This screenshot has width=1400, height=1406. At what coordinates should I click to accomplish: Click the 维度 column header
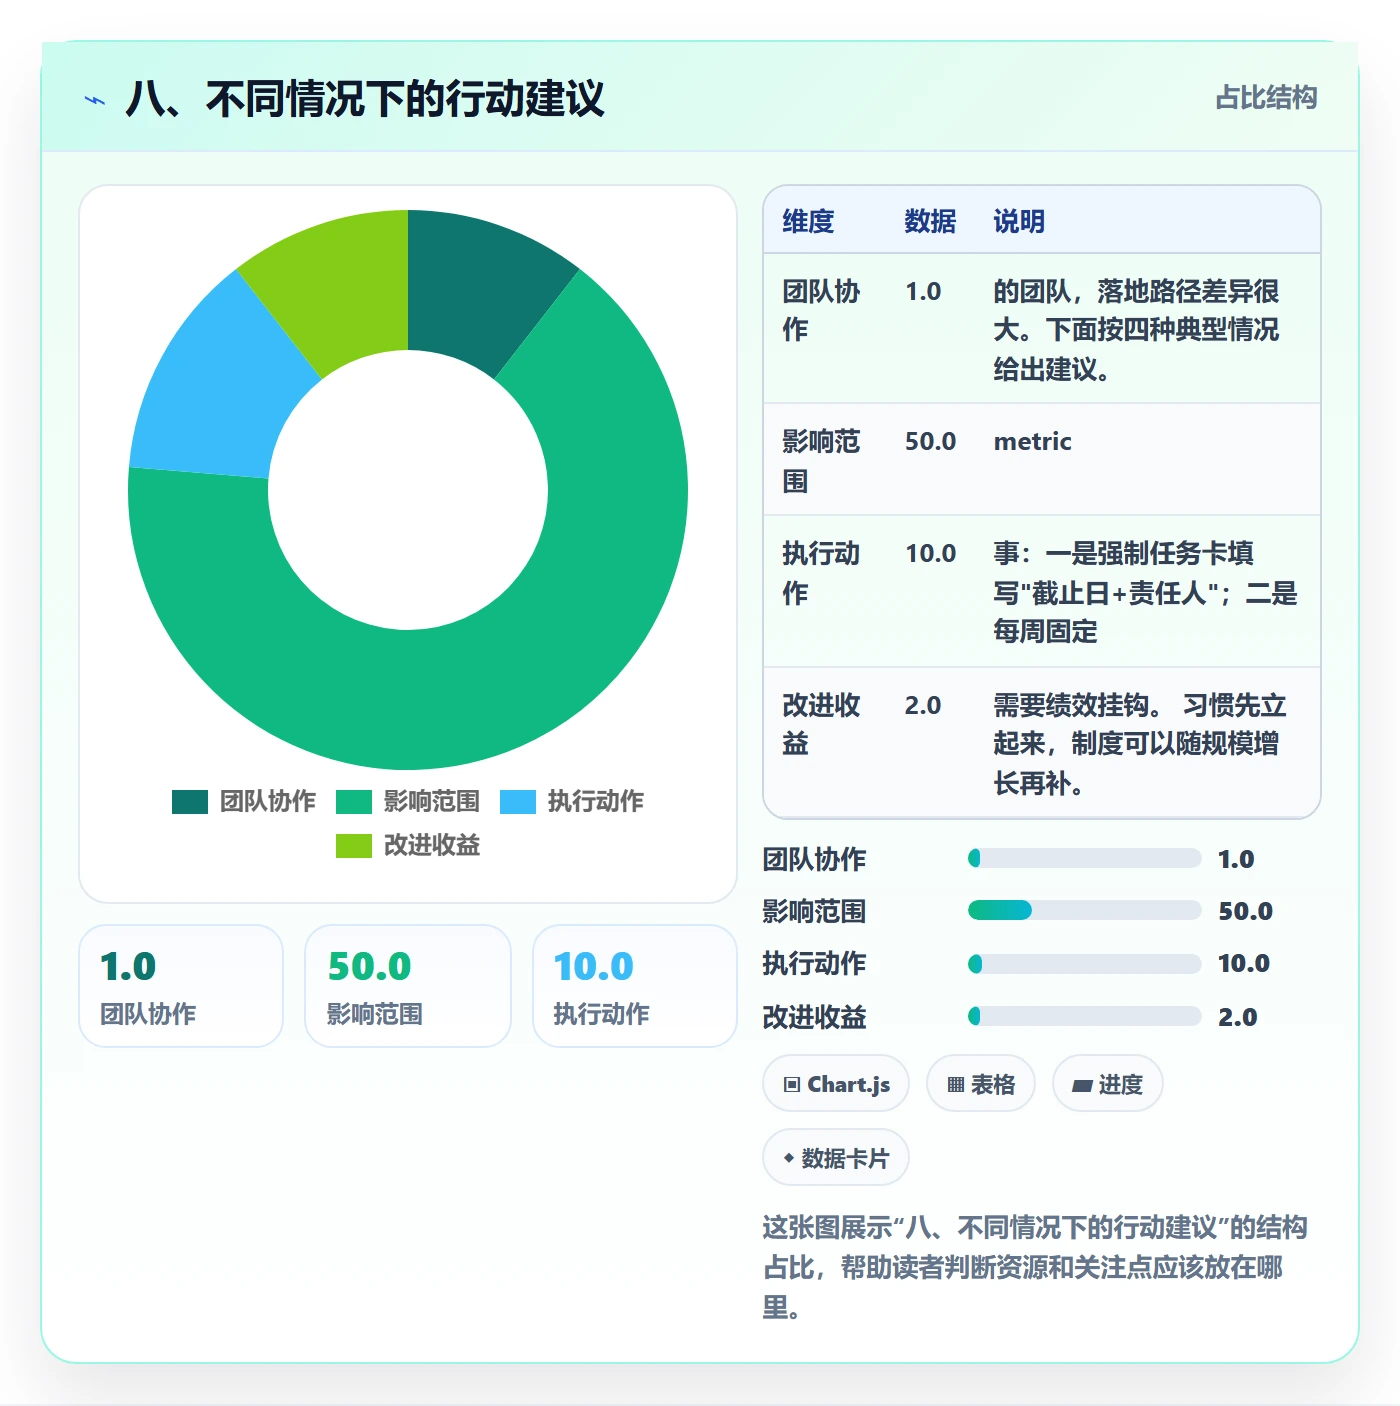click(808, 221)
